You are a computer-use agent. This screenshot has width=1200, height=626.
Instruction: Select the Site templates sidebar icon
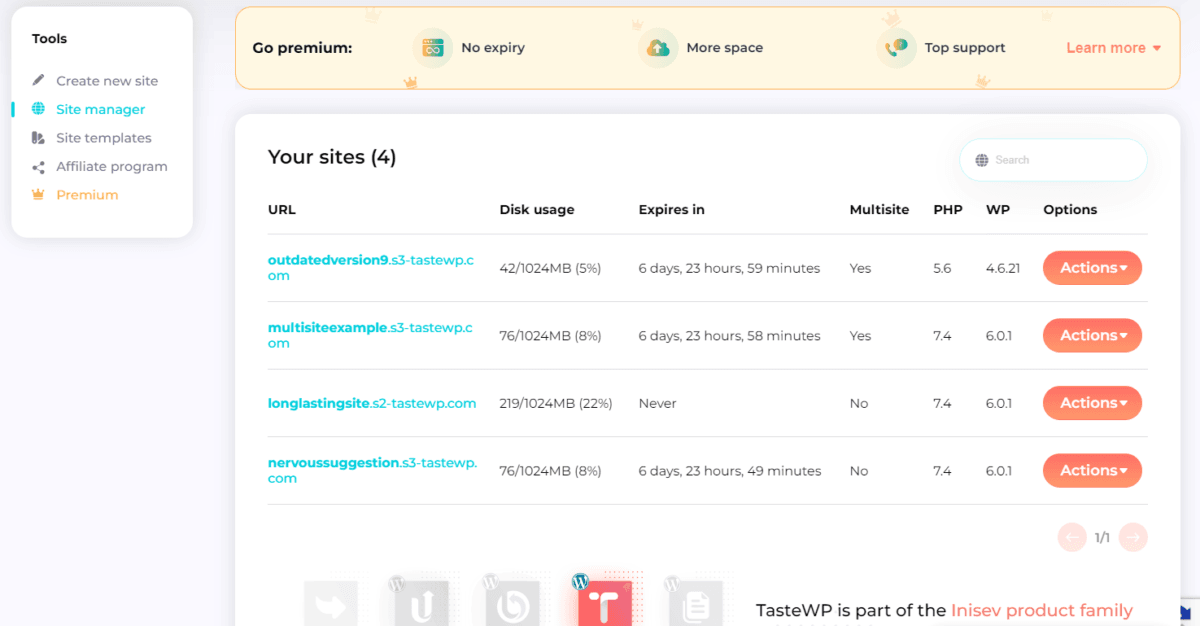[x=36, y=137]
